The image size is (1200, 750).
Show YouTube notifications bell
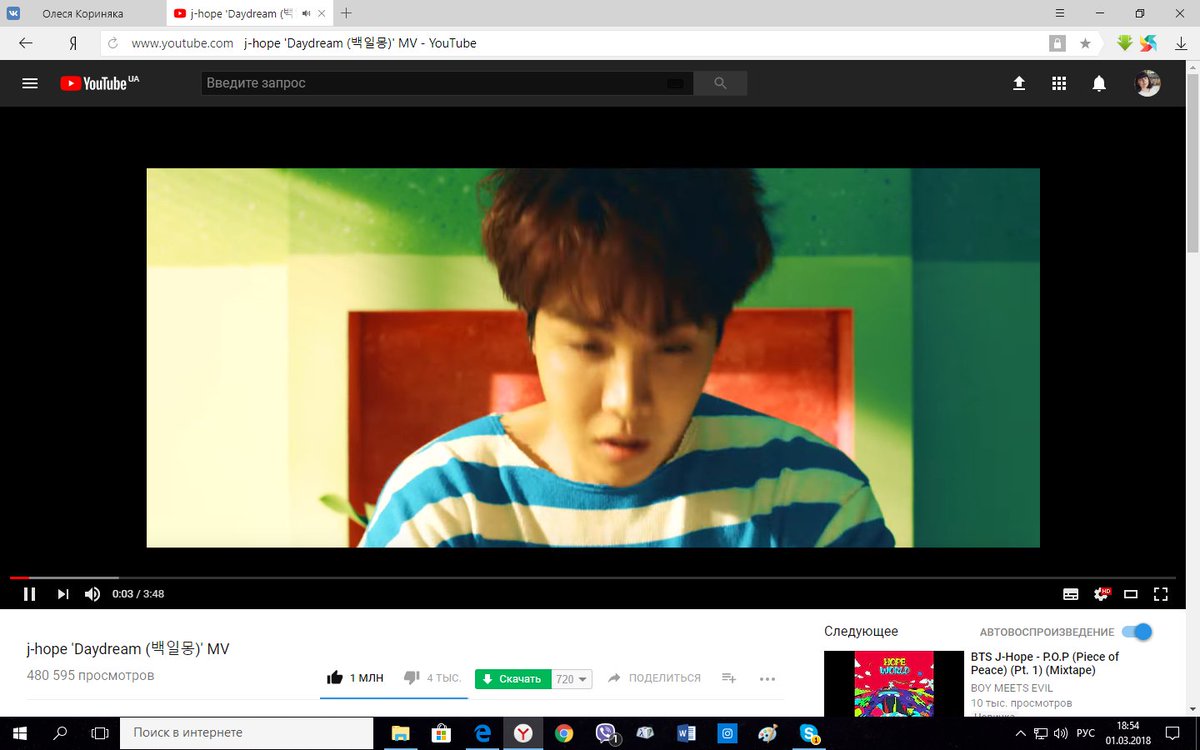point(1099,84)
